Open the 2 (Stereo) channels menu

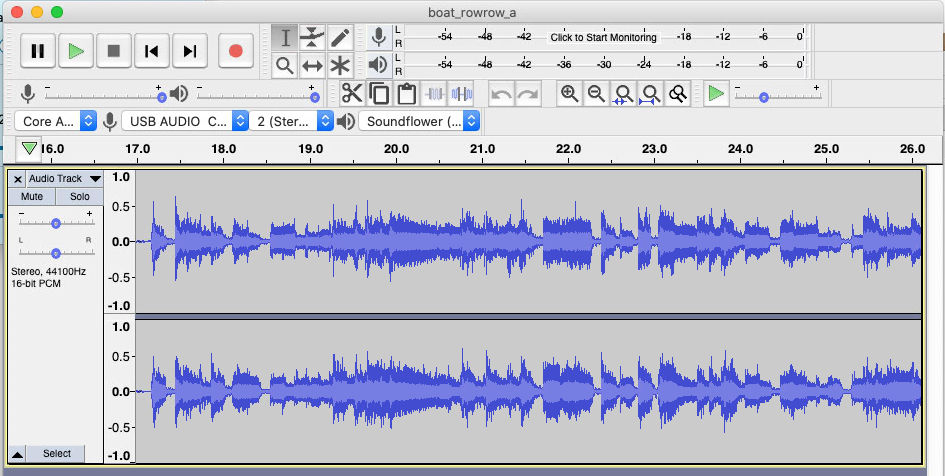point(292,121)
